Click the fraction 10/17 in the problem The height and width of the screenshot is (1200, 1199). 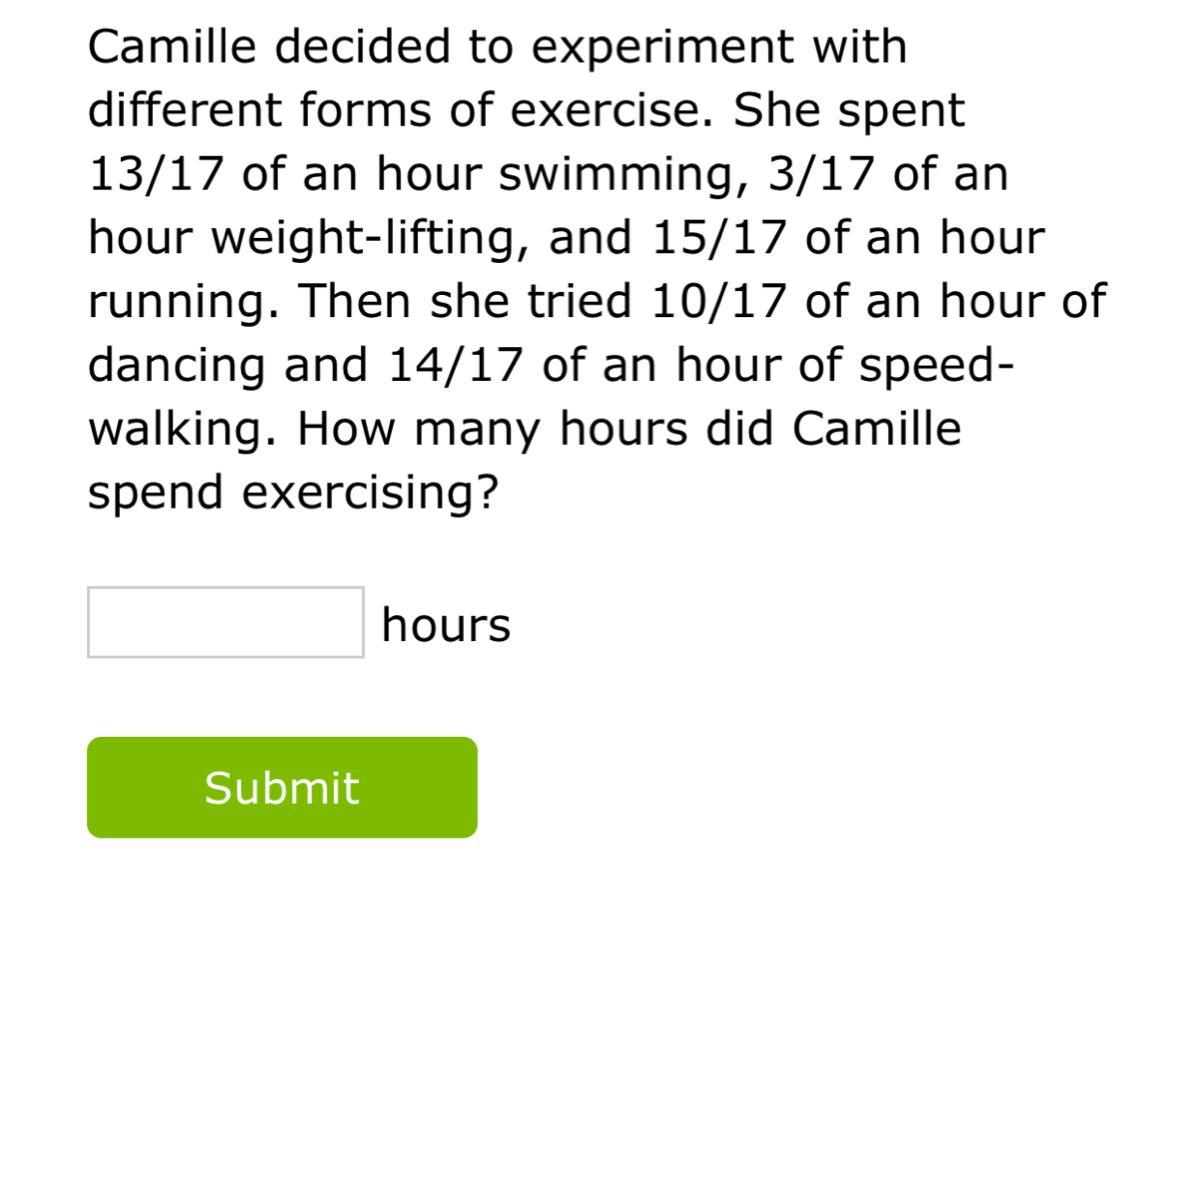pyautogui.click(x=718, y=301)
